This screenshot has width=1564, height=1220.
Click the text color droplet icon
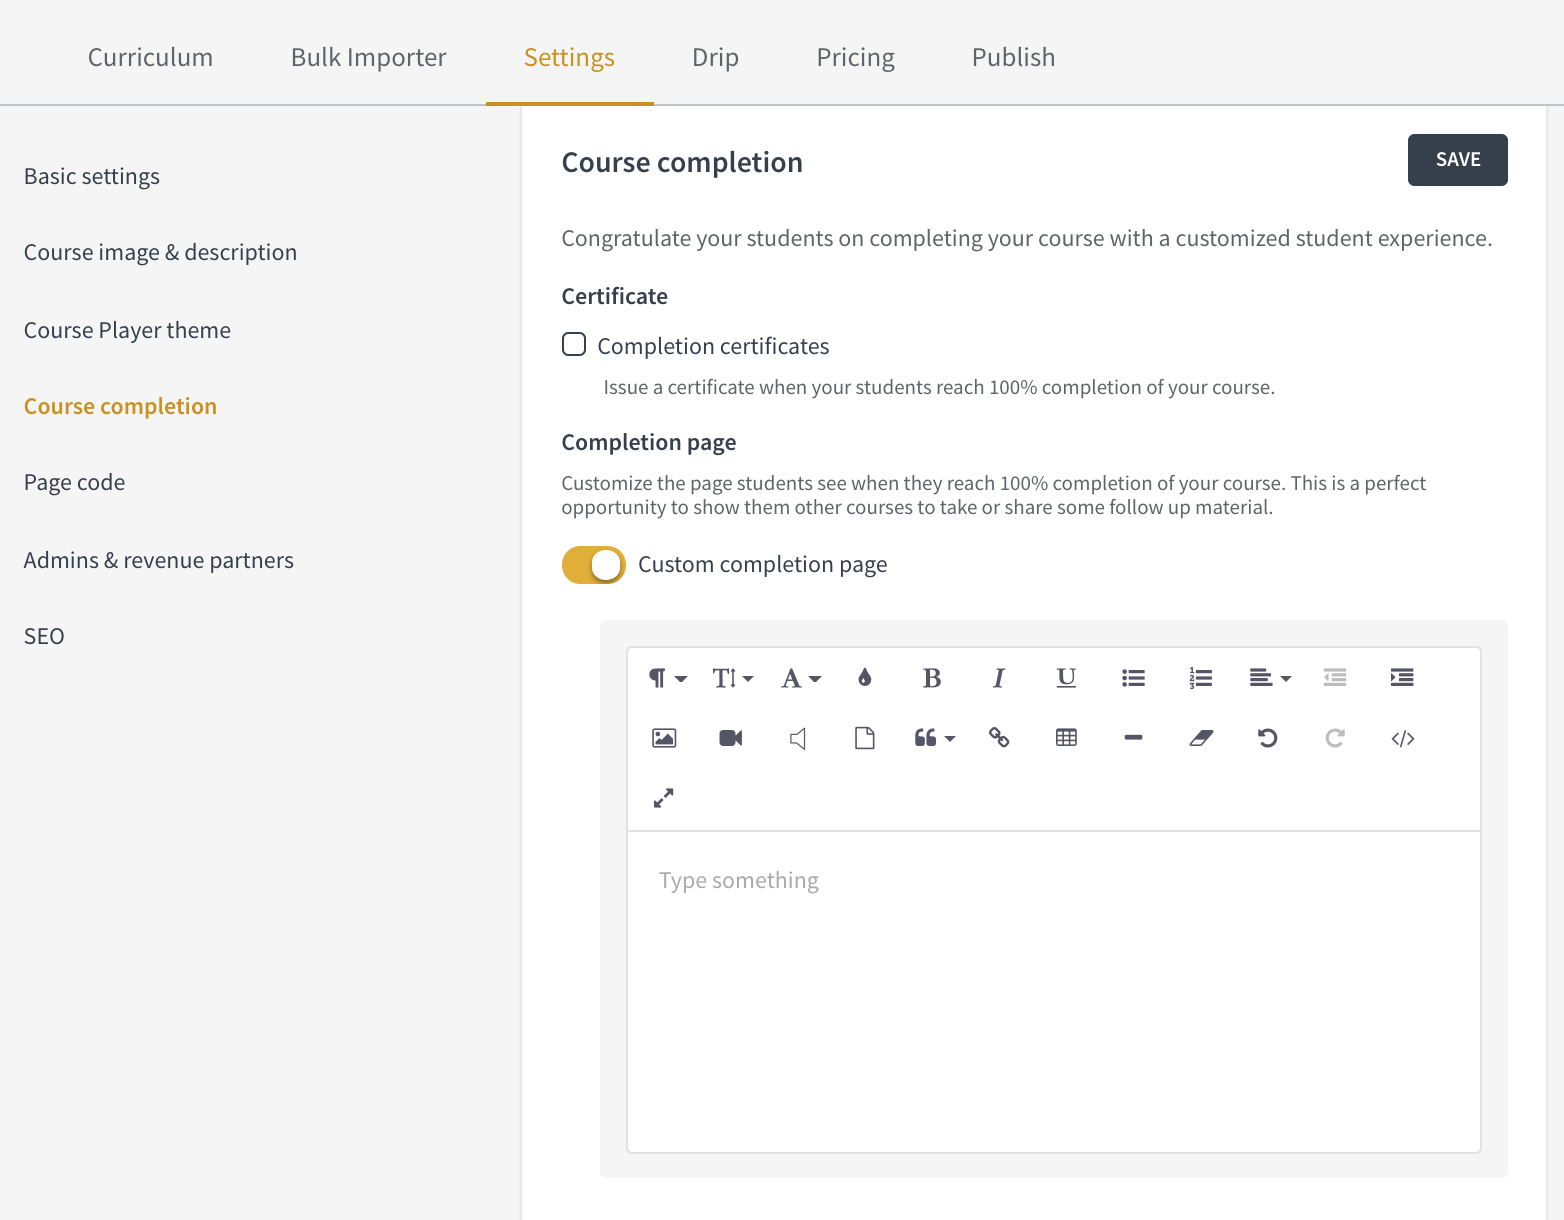(x=865, y=678)
